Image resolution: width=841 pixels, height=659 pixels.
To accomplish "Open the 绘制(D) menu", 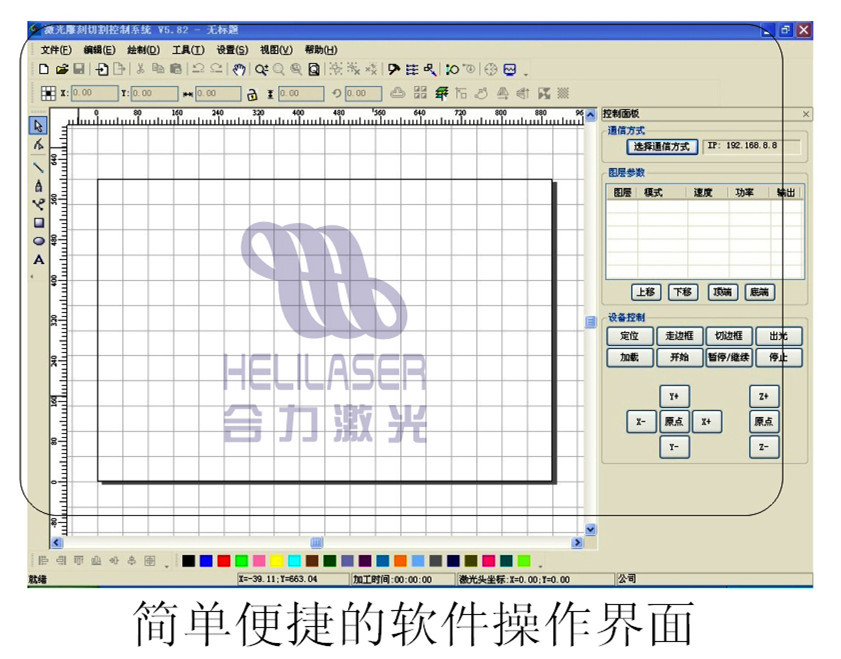I will coord(143,50).
